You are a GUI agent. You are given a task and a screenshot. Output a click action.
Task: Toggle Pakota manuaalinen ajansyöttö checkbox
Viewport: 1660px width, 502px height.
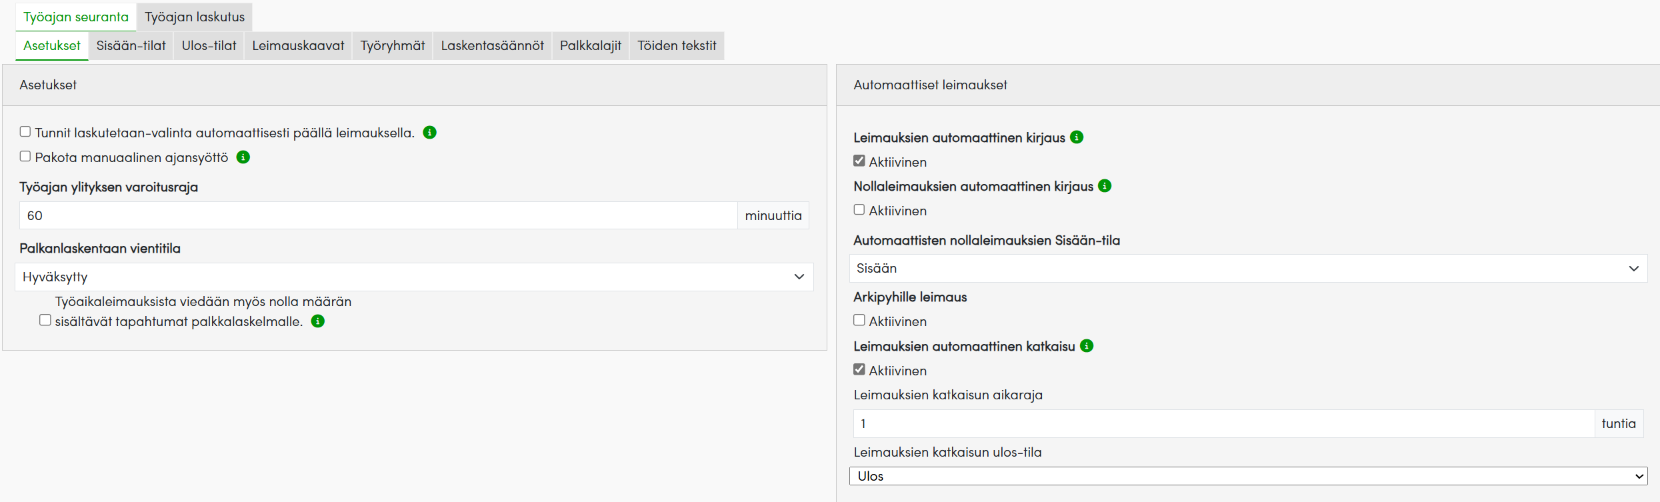tap(25, 156)
